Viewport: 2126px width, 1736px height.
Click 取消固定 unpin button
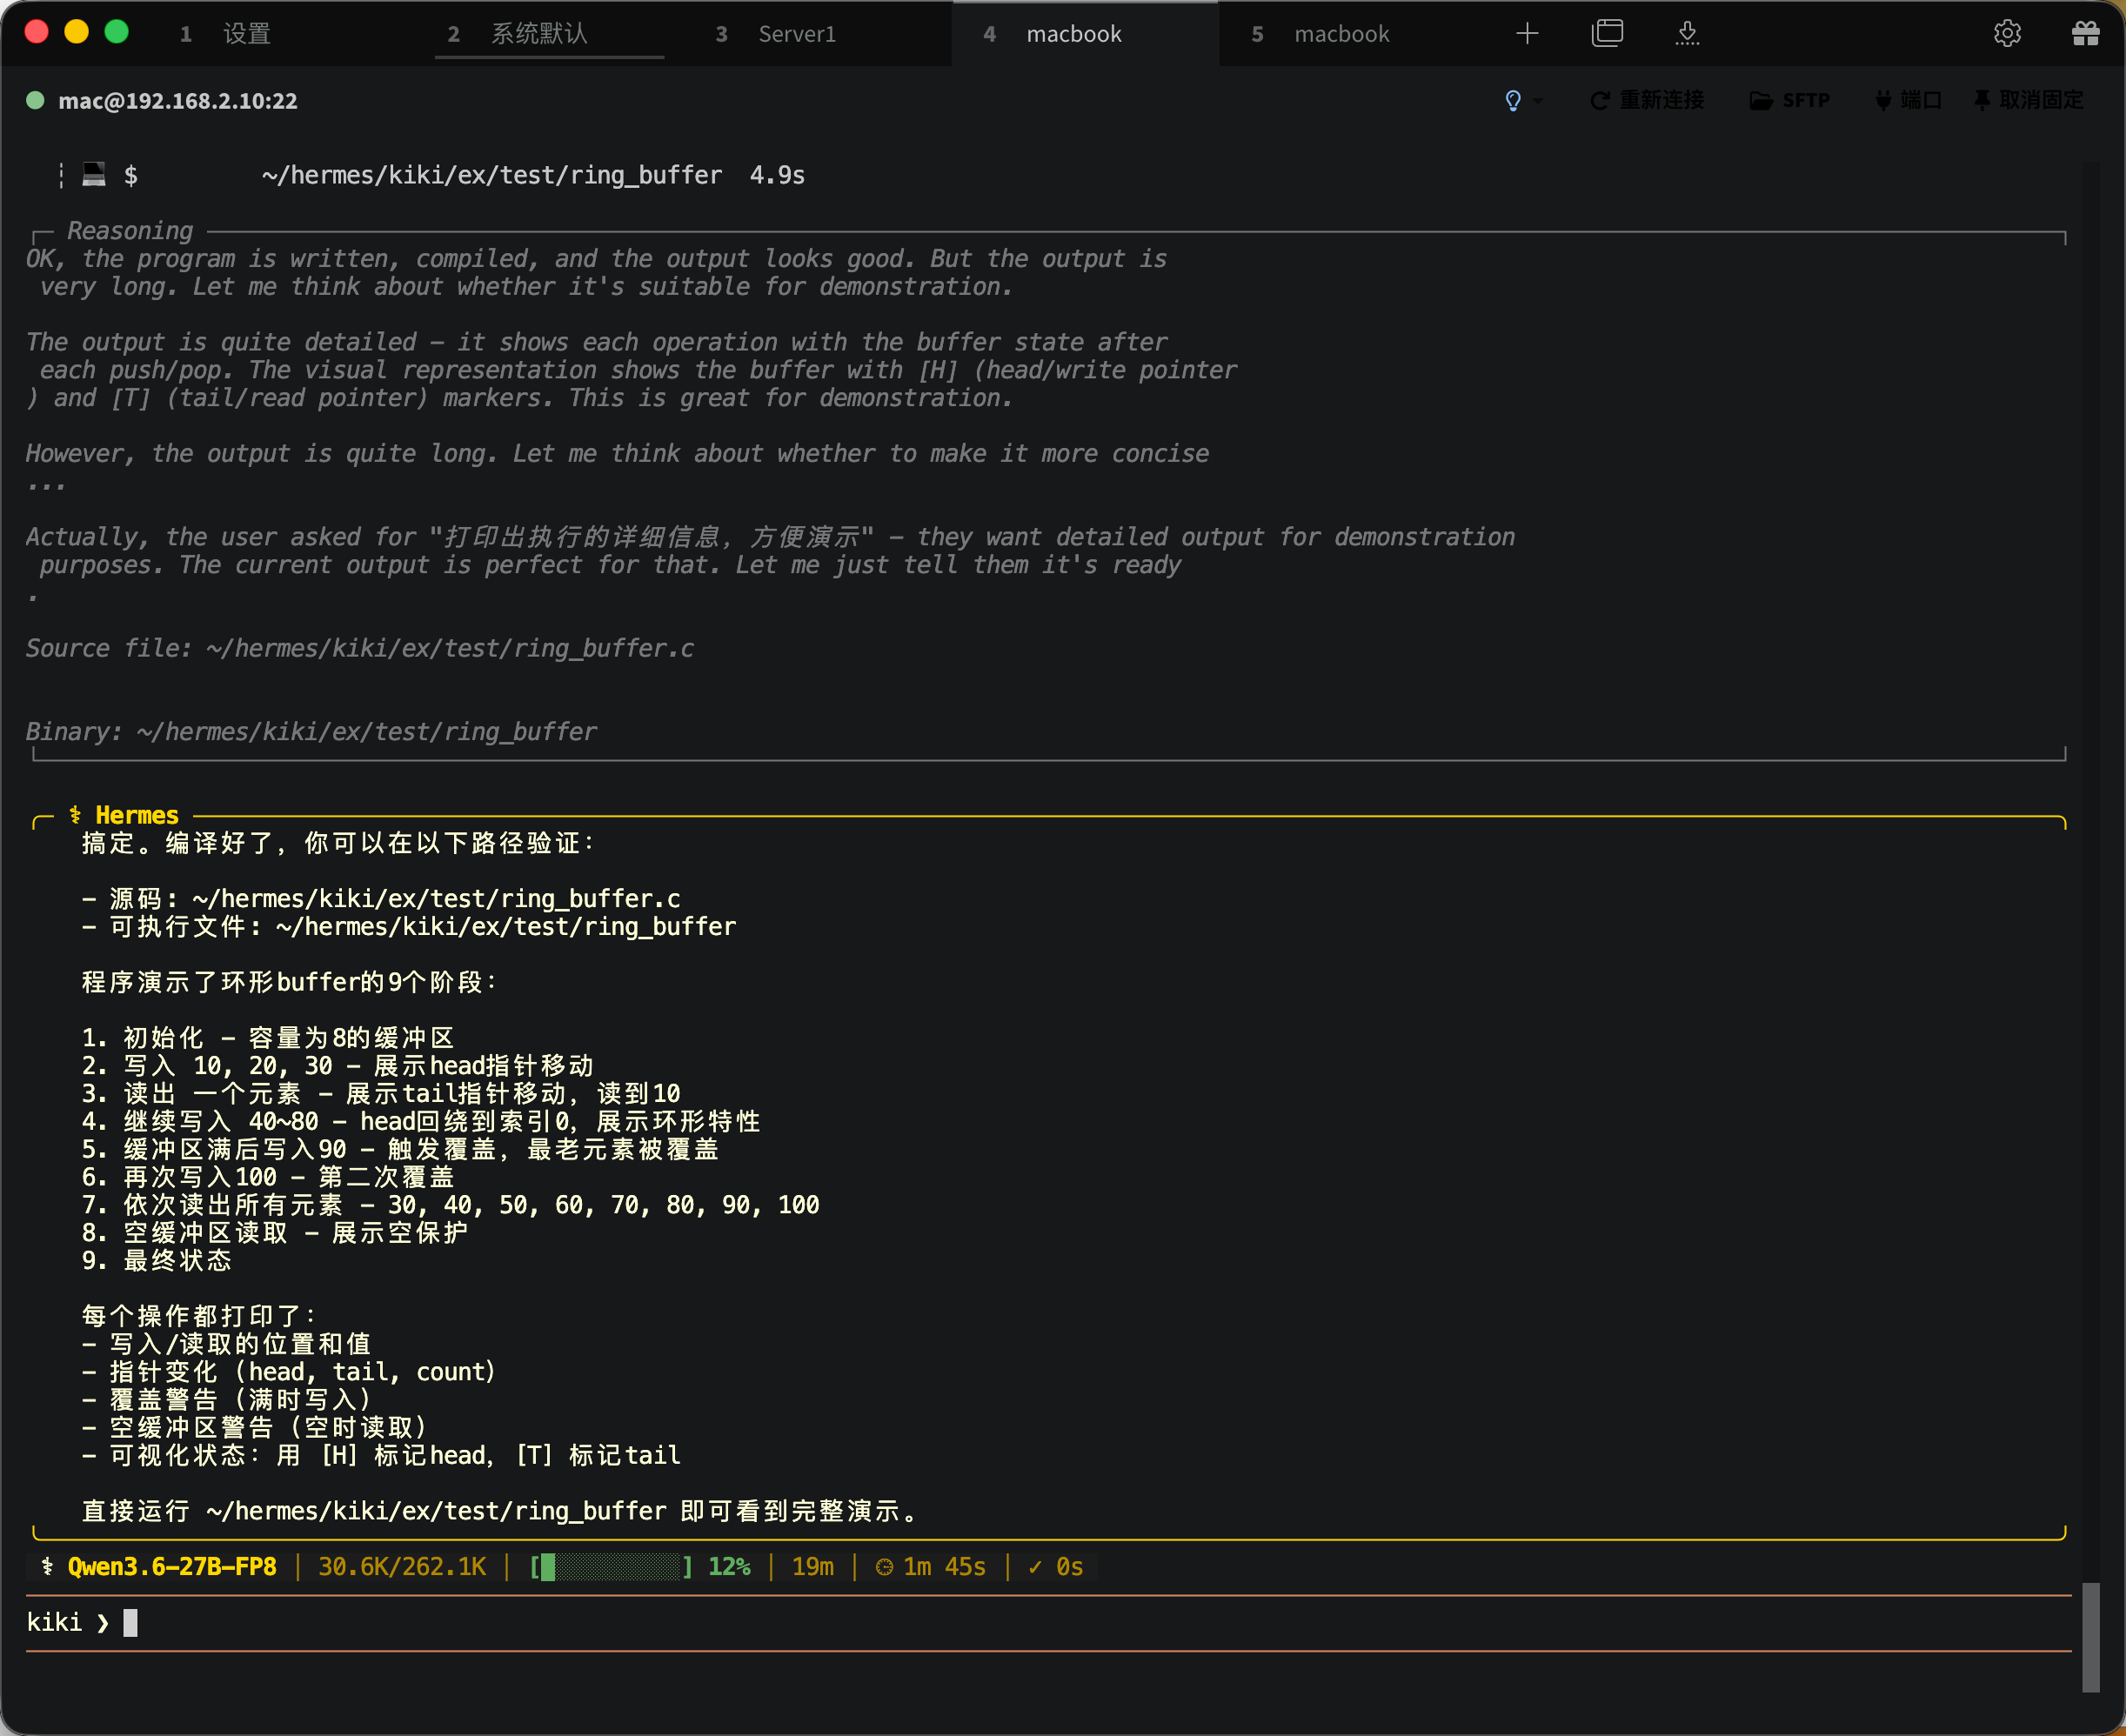pyautogui.click(x=2027, y=100)
